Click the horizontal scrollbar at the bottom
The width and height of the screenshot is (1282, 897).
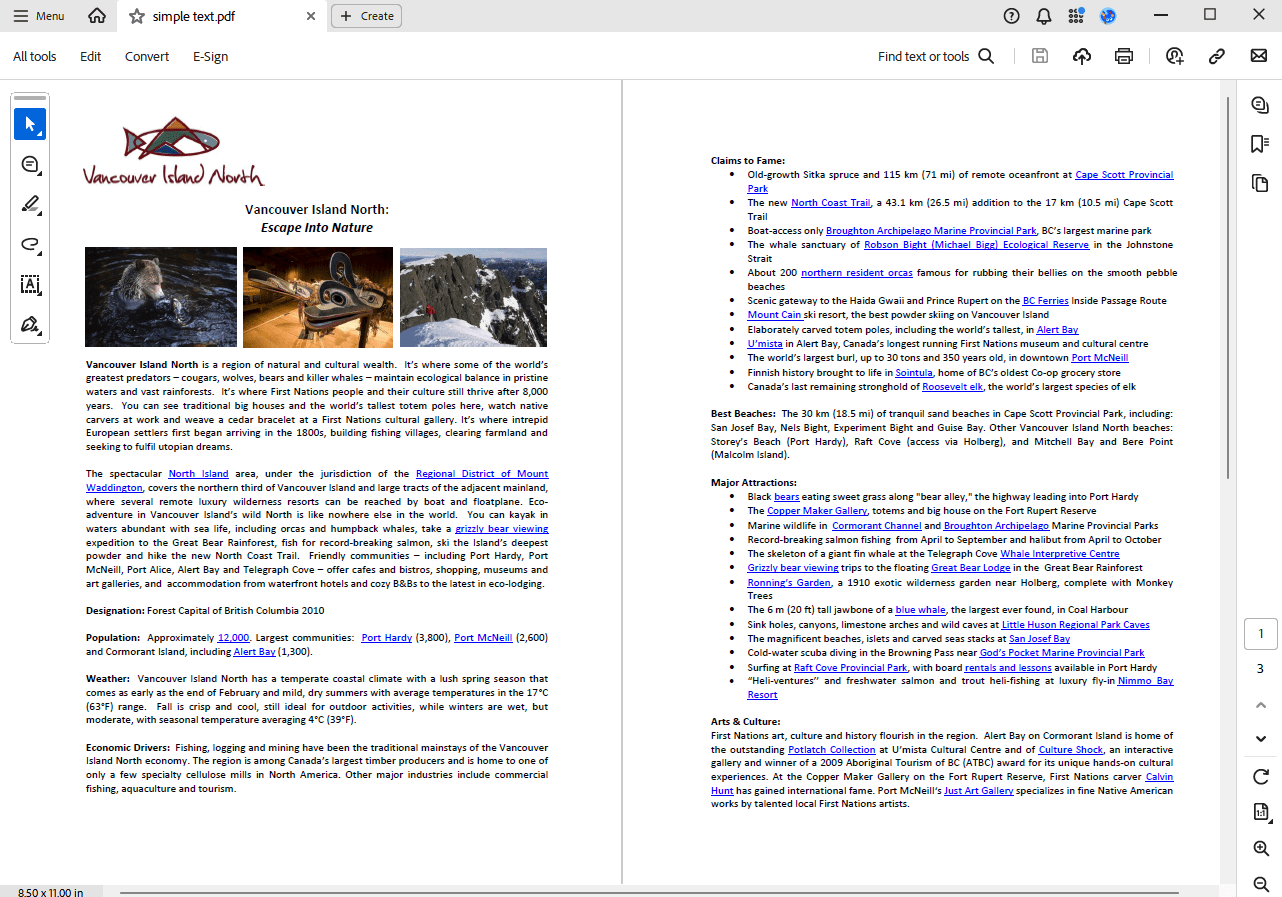point(648,891)
